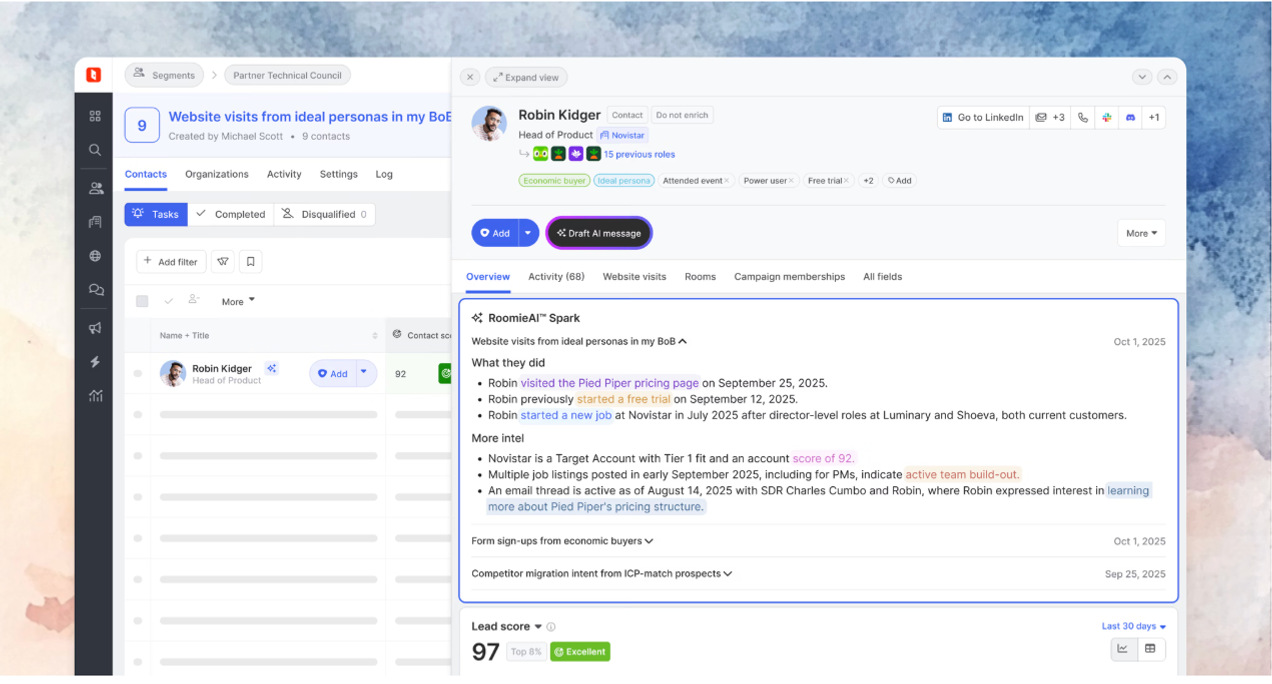Select the Completed tasks filter
The width and height of the screenshot is (1272, 684).
[x=231, y=214]
